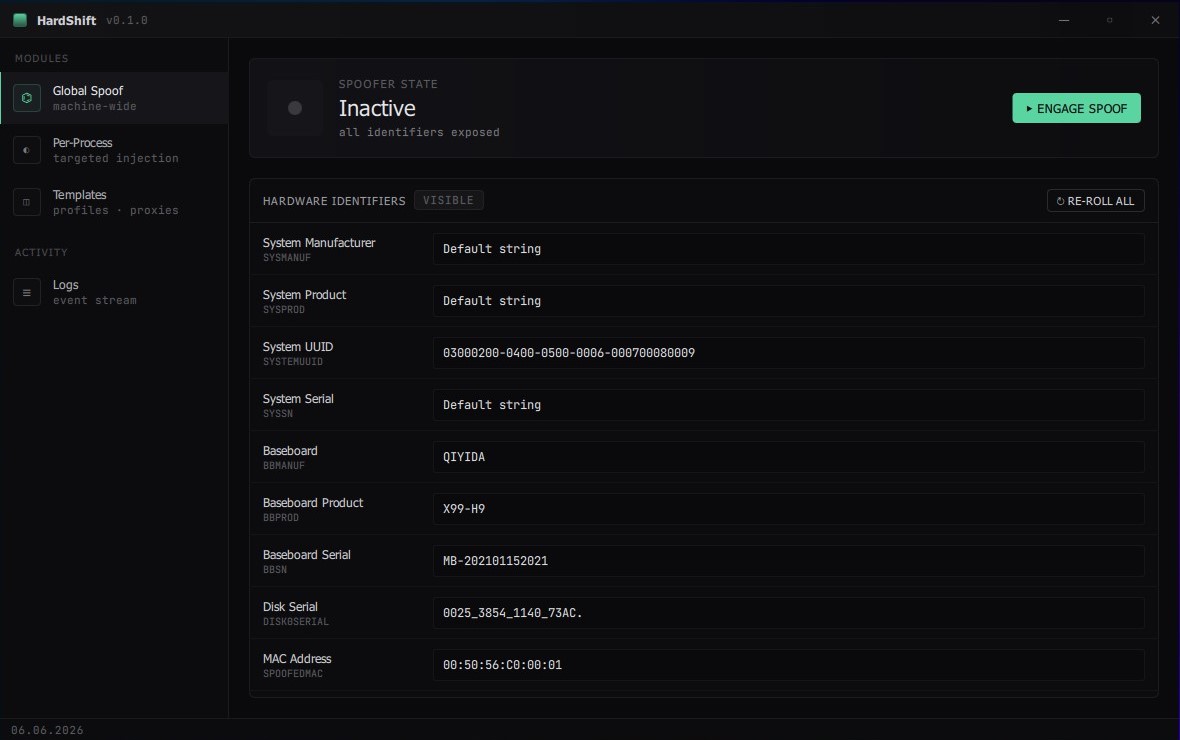Click the "Baseboard Product" label

tap(313, 502)
